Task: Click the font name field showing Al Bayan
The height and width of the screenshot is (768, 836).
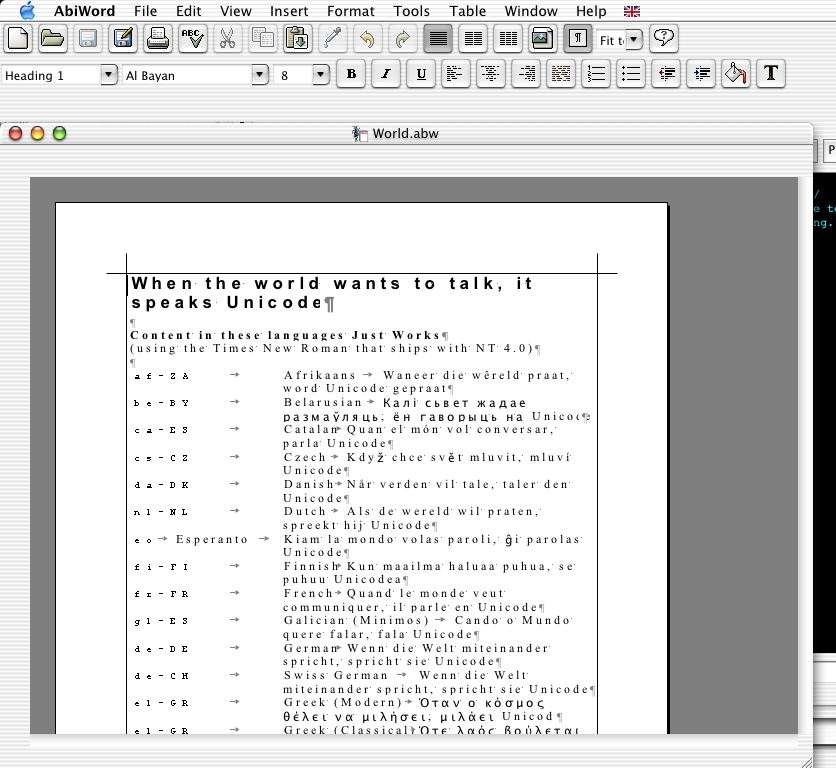Action: coord(187,75)
